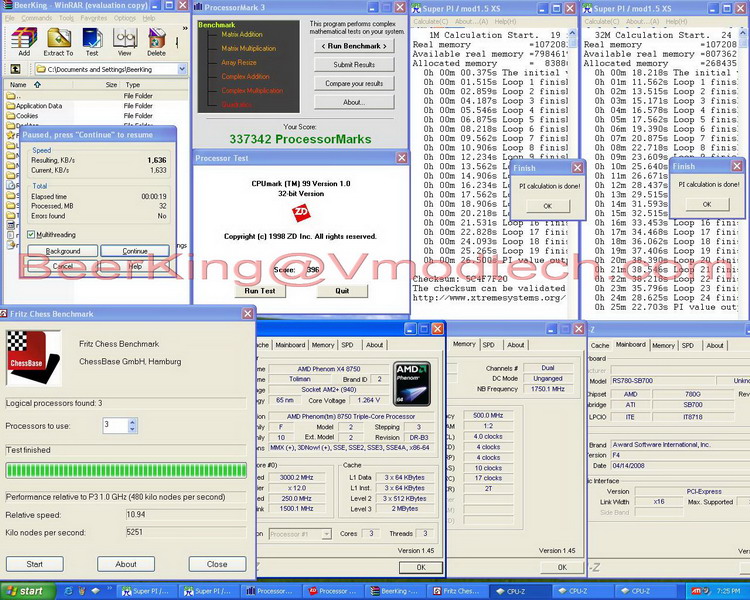Click the Fritz Chess taskbar button
The height and width of the screenshot is (600, 750).
tap(456, 591)
